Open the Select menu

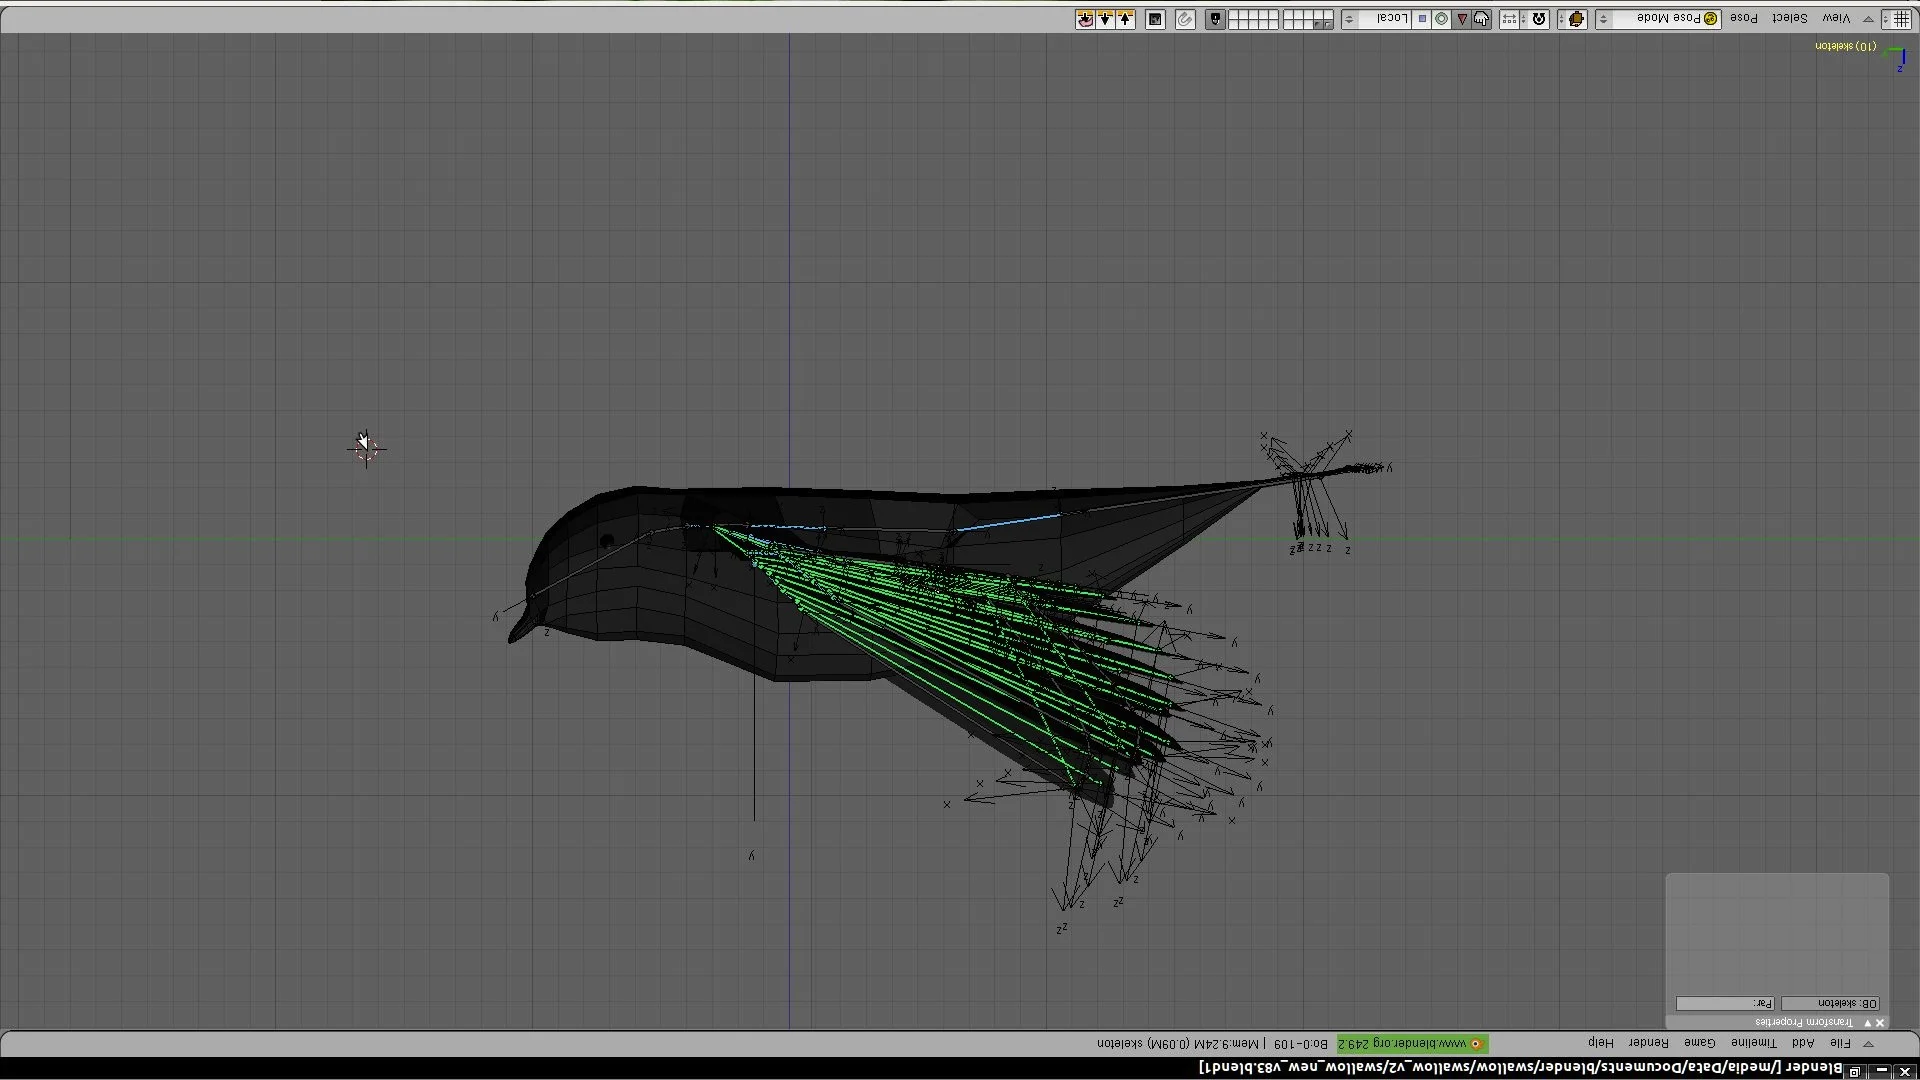(1789, 18)
